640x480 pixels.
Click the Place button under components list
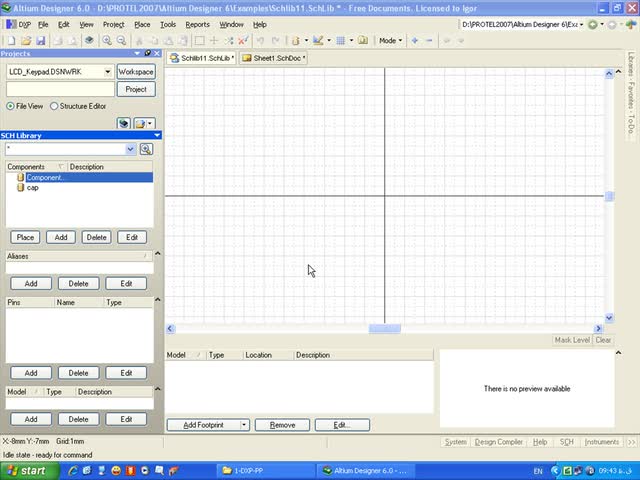pos(26,237)
